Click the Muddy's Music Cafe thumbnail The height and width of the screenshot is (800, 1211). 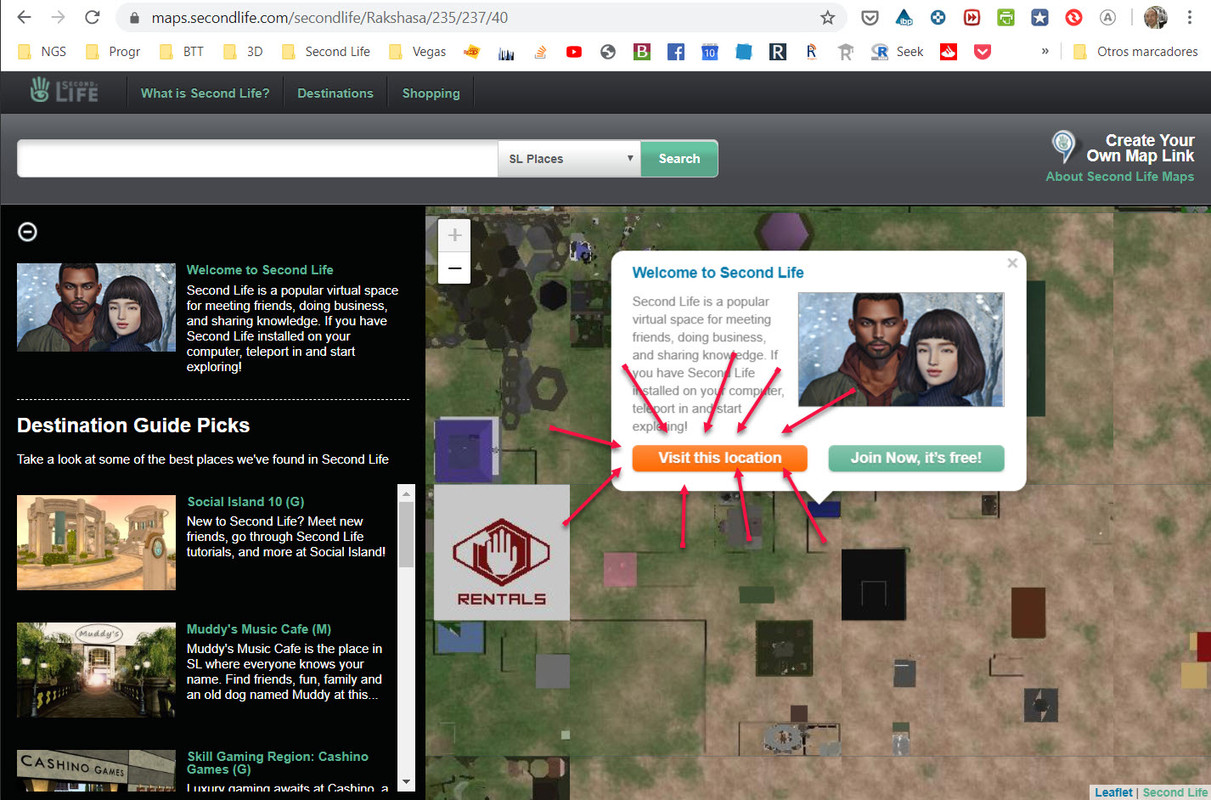96,670
